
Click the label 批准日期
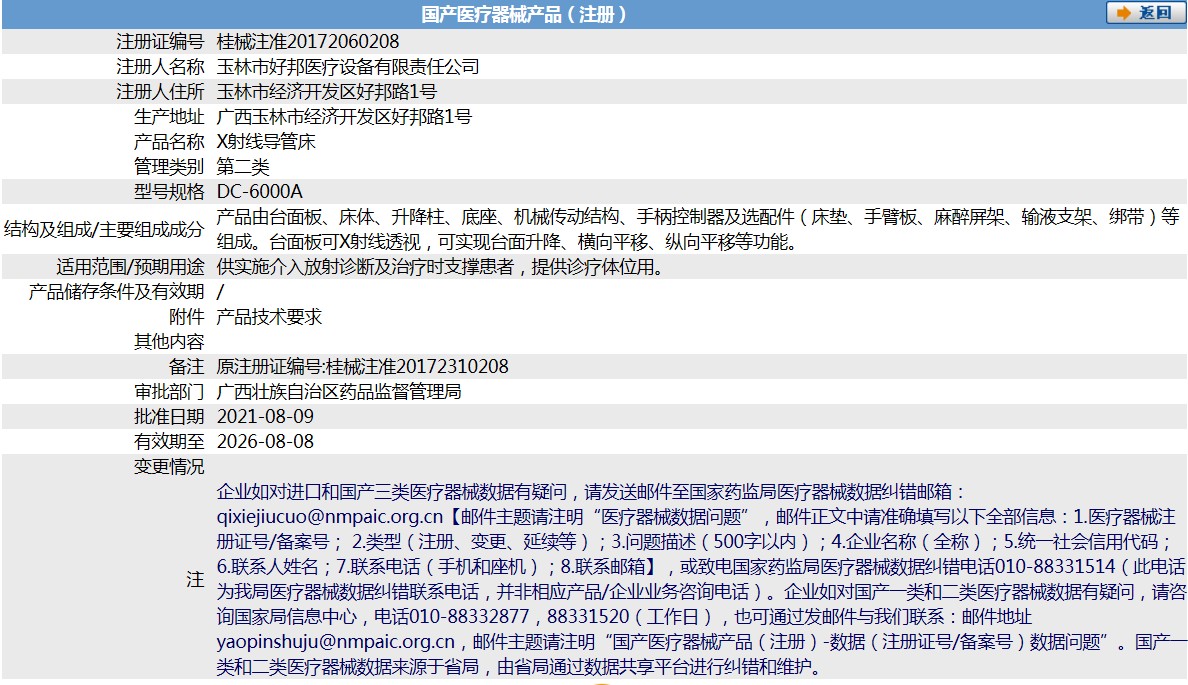point(169,417)
